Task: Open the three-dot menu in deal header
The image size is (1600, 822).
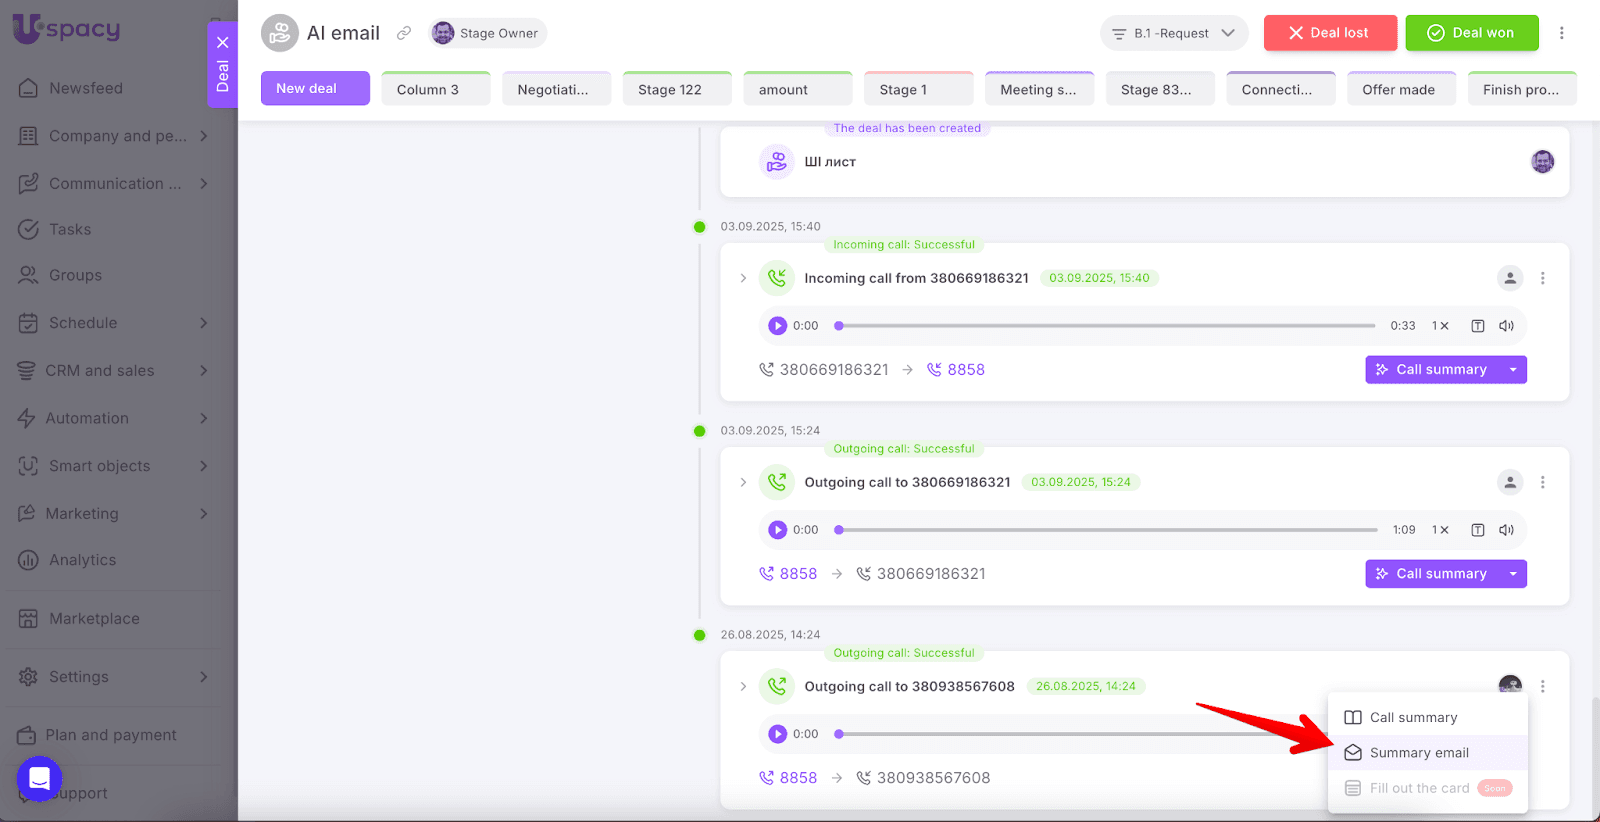Action: coord(1561,33)
